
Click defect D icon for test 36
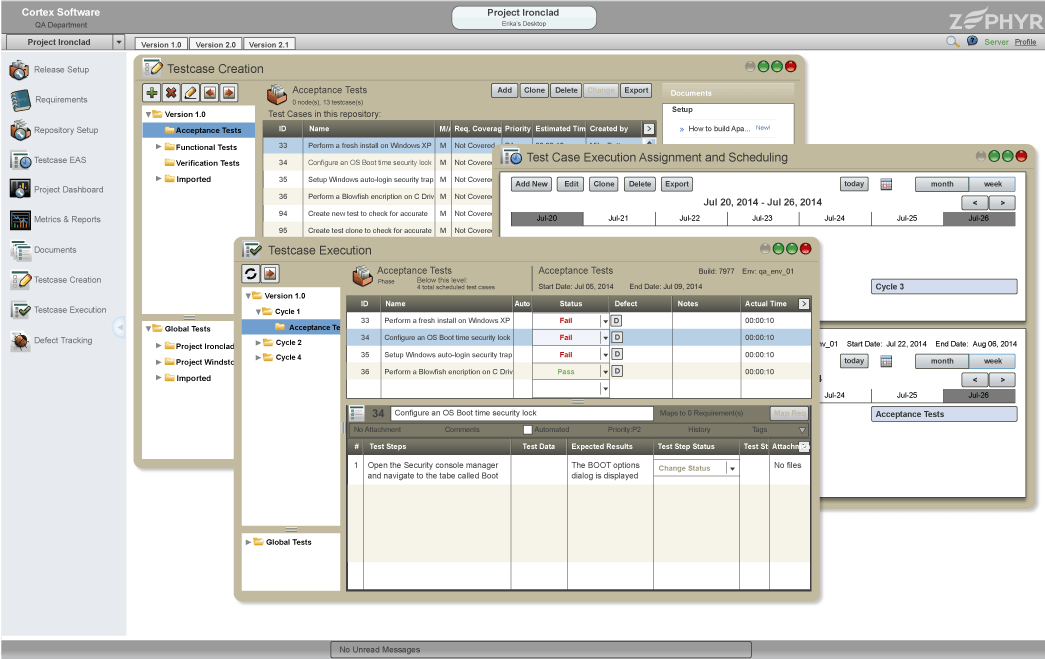point(617,371)
